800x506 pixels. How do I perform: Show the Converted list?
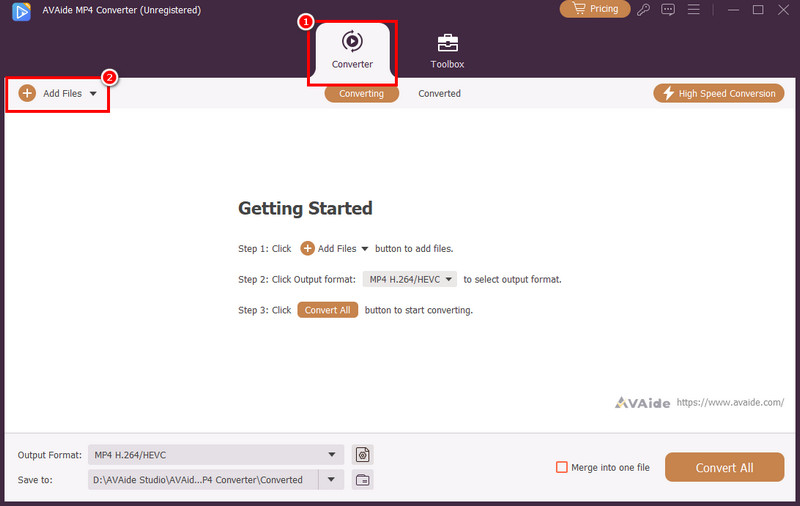439,93
